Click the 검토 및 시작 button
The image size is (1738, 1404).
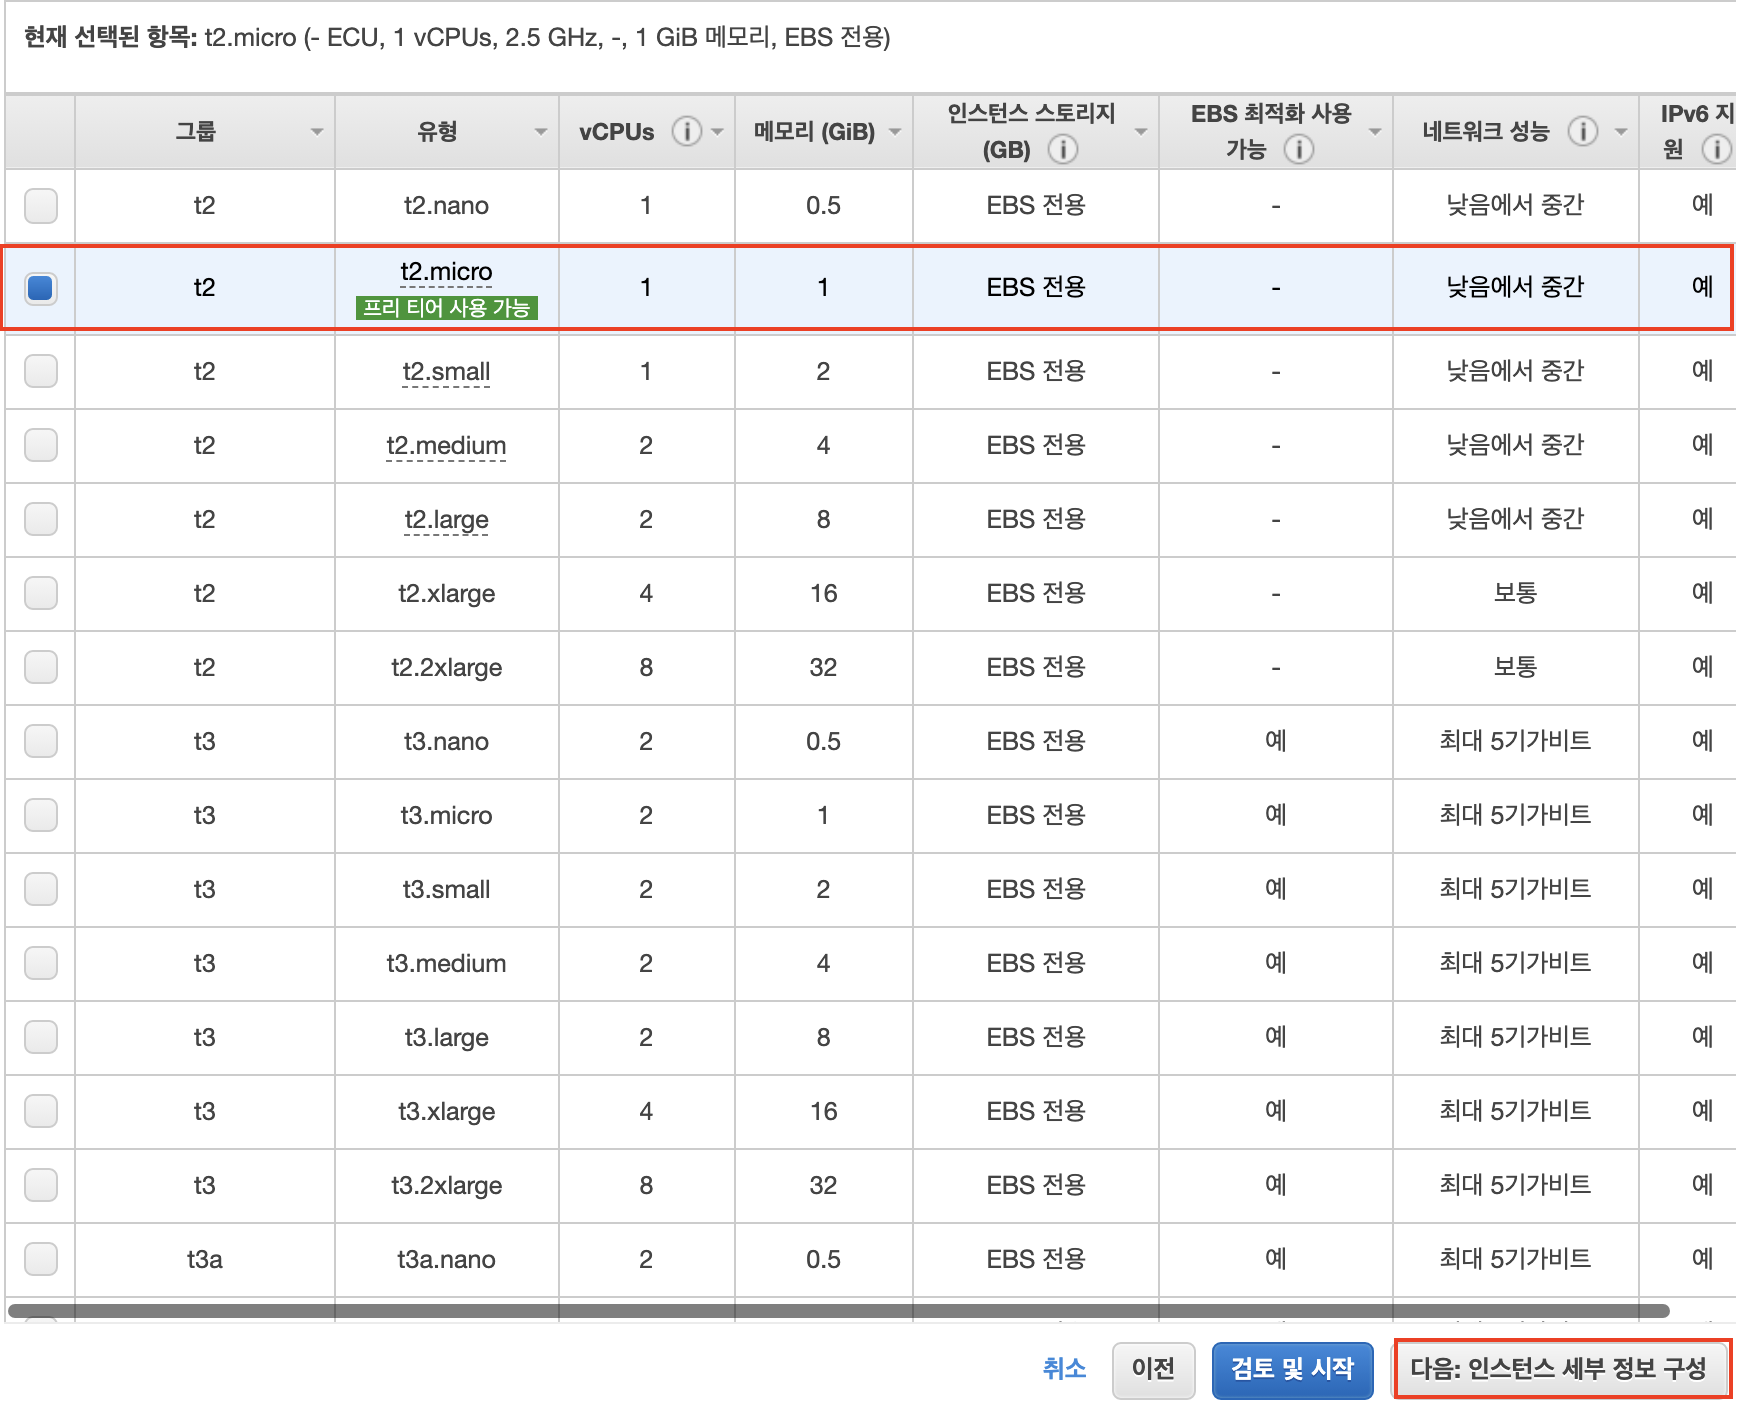coord(1292,1370)
